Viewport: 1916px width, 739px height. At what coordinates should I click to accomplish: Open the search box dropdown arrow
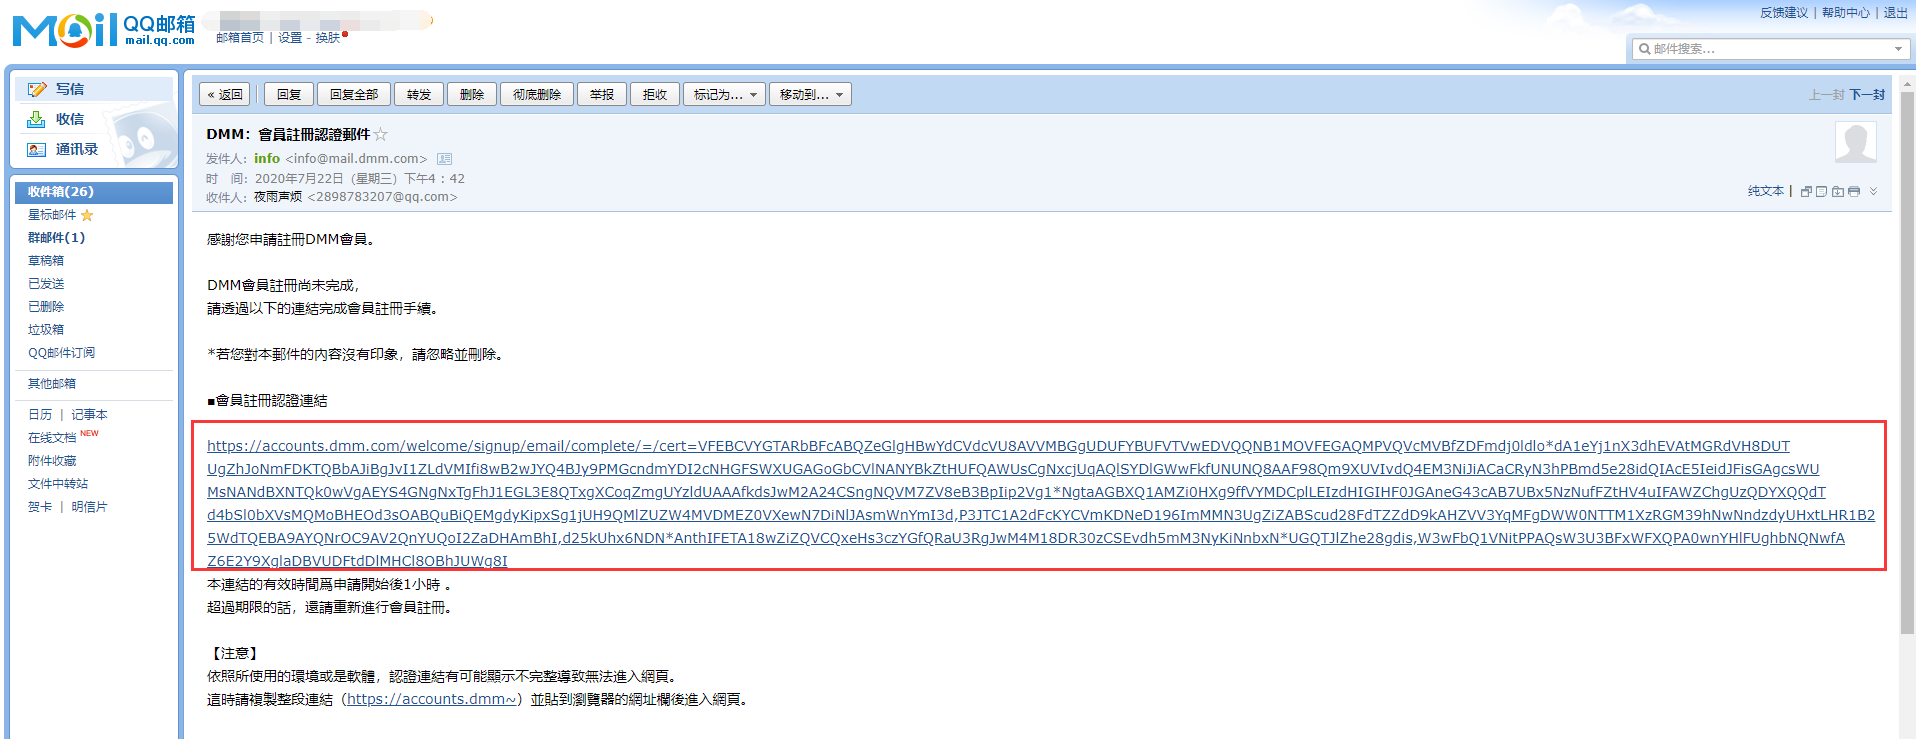(1897, 49)
